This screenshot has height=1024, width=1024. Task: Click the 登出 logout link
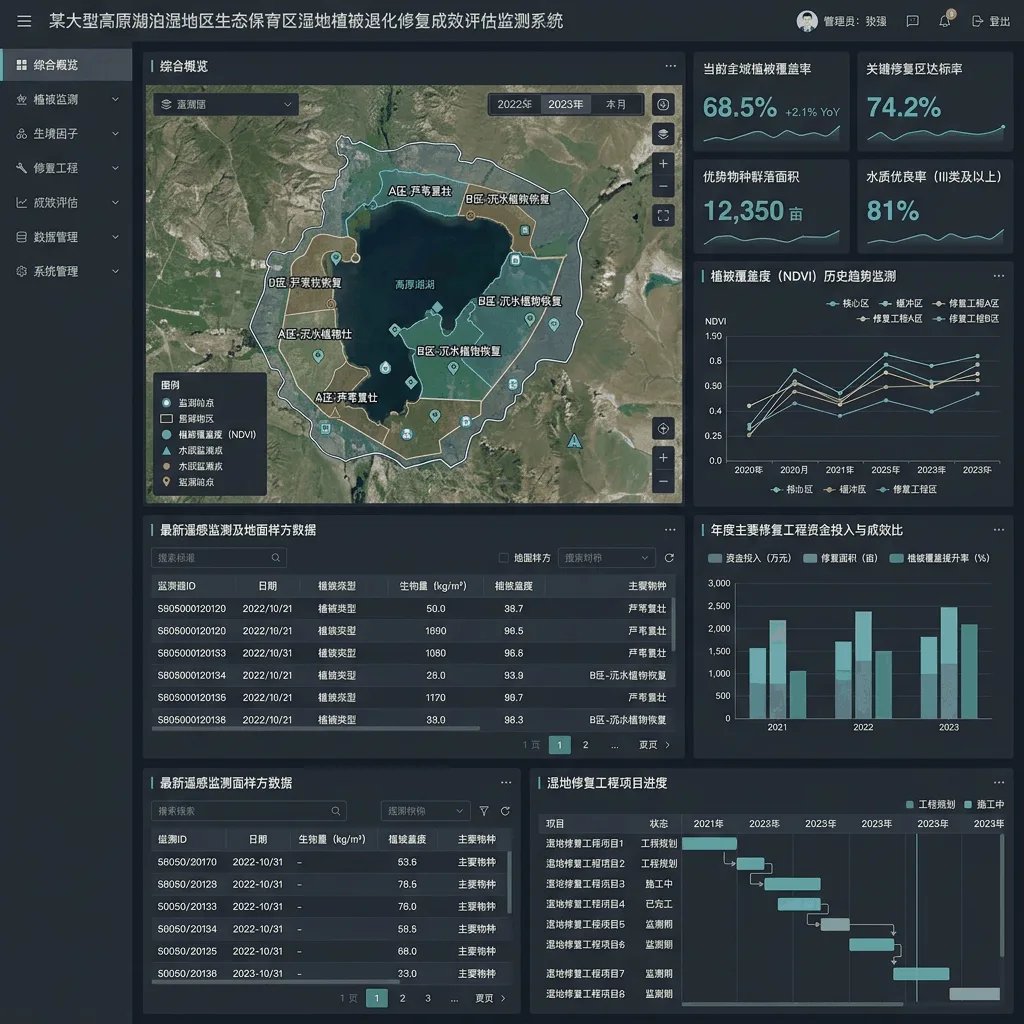(991, 21)
